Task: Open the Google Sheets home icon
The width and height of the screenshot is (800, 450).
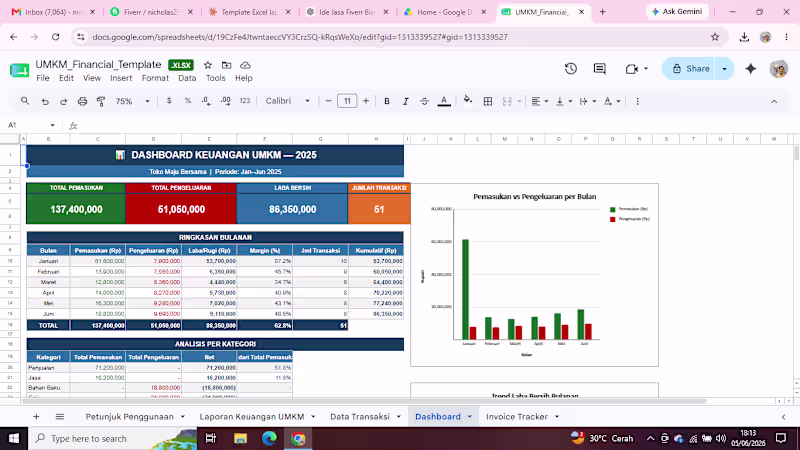Action: [19, 70]
